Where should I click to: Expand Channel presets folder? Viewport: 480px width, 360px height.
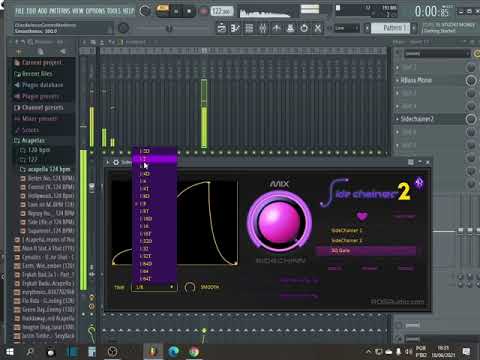42,108
